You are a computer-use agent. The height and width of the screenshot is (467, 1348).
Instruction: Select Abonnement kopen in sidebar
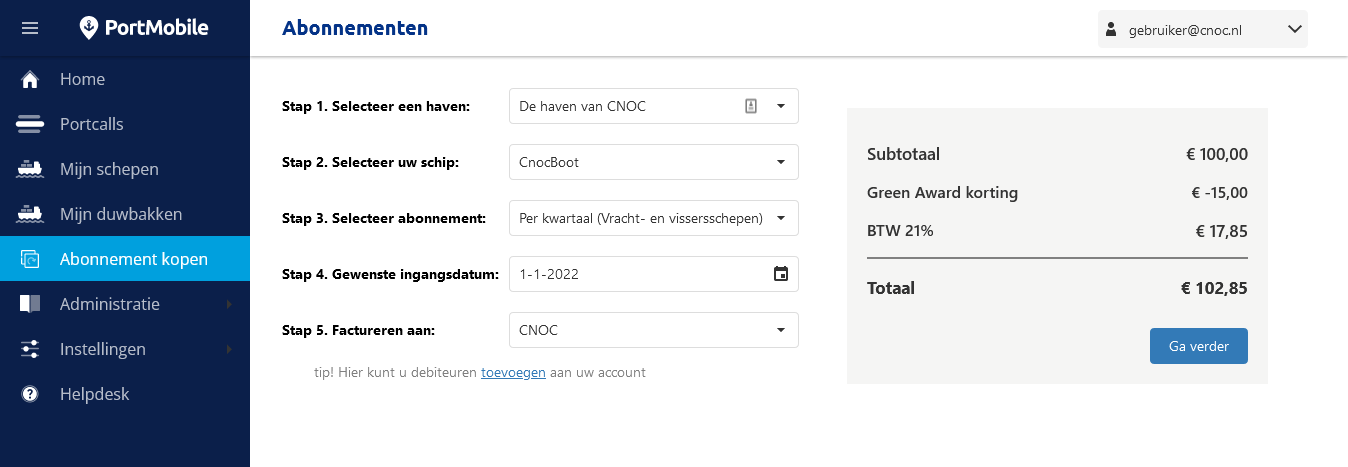click(125, 259)
